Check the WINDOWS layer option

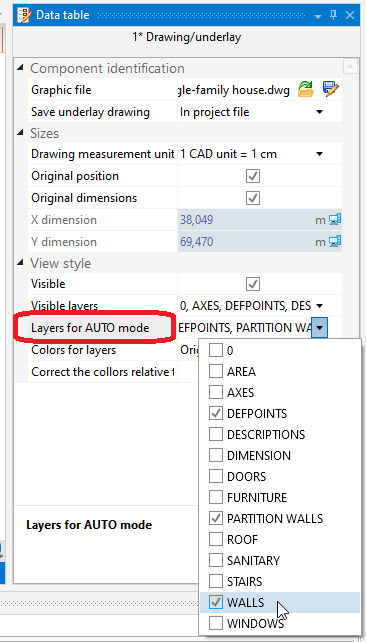216,624
